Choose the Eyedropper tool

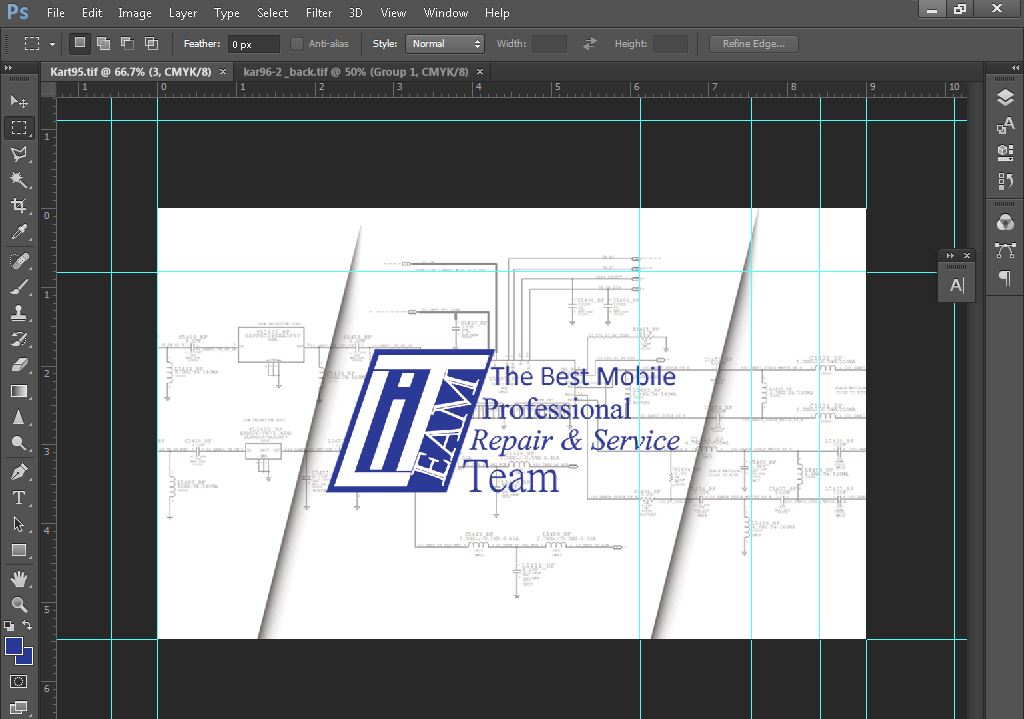(x=18, y=232)
